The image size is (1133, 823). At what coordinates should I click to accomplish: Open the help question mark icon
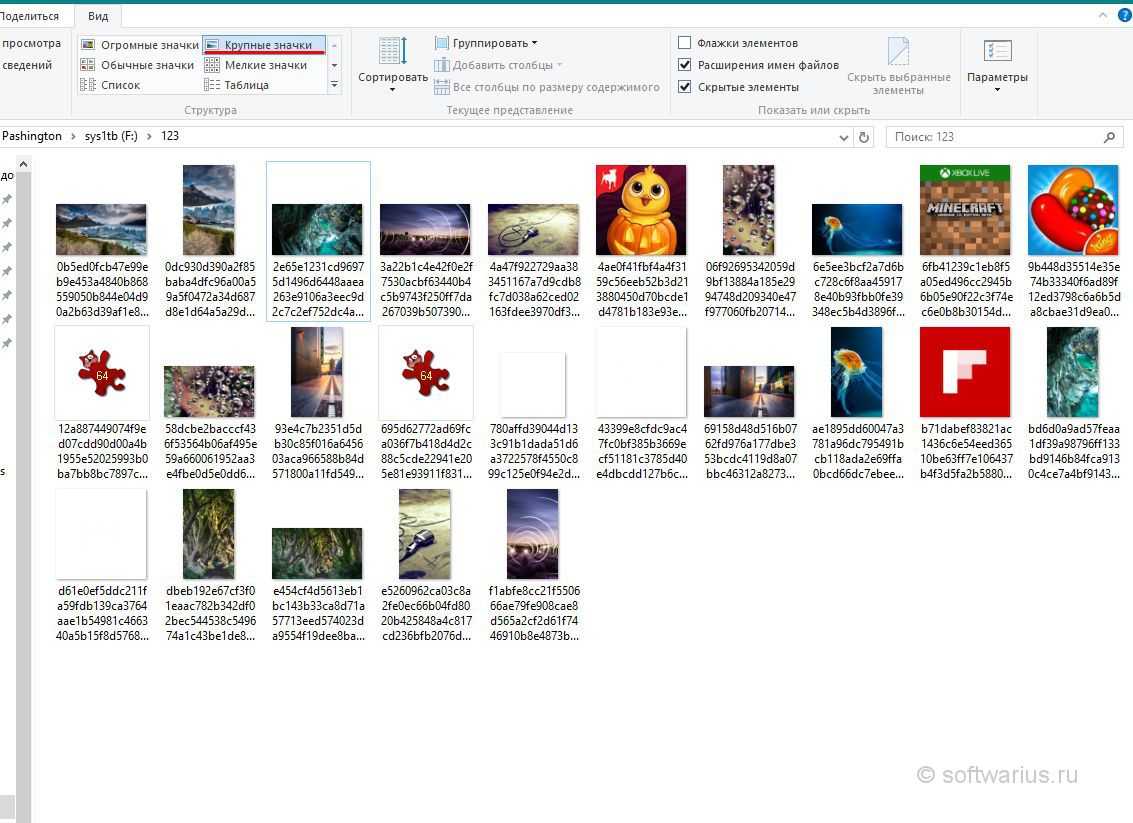(x=1123, y=16)
